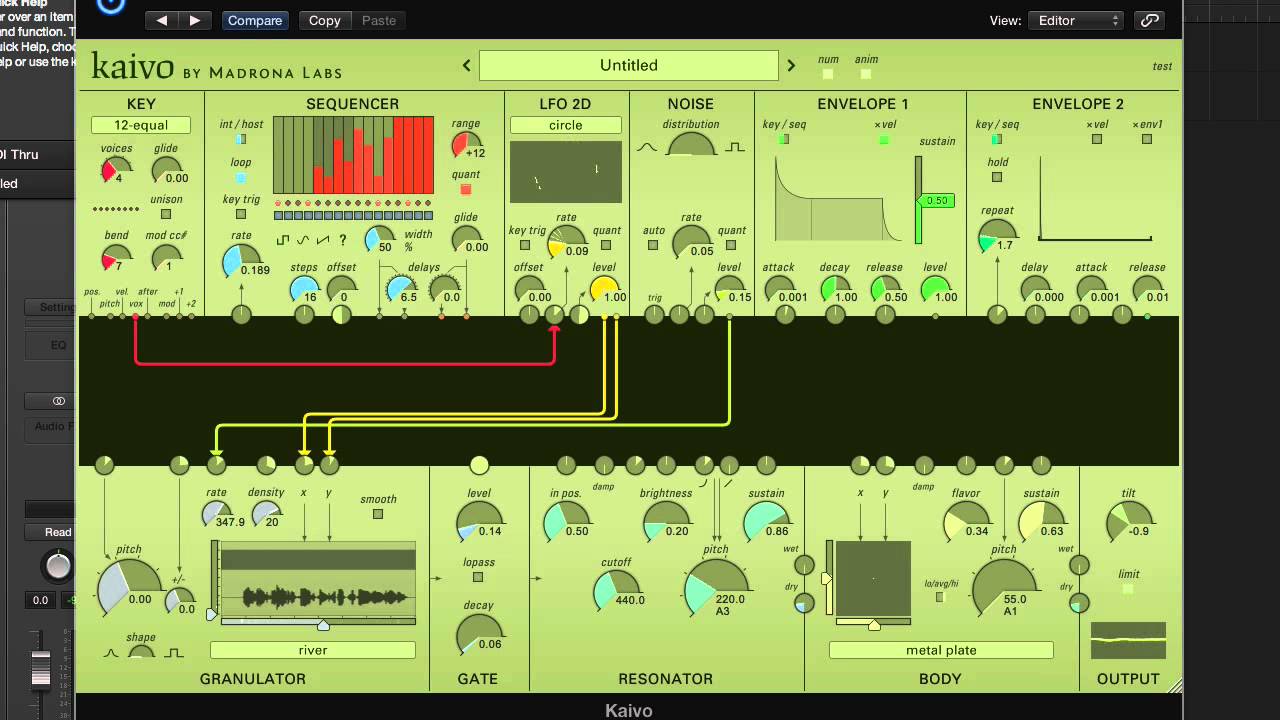The width and height of the screenshot is (1280, 720).
Task: Toggle the sequencer quant switch
Action: [x=466, y=189]
